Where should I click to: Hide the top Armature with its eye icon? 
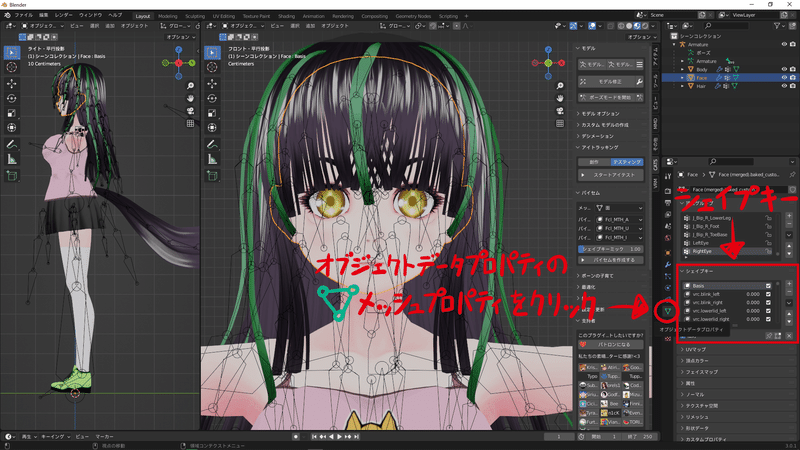pyautogui.click(x=784, y=44)
